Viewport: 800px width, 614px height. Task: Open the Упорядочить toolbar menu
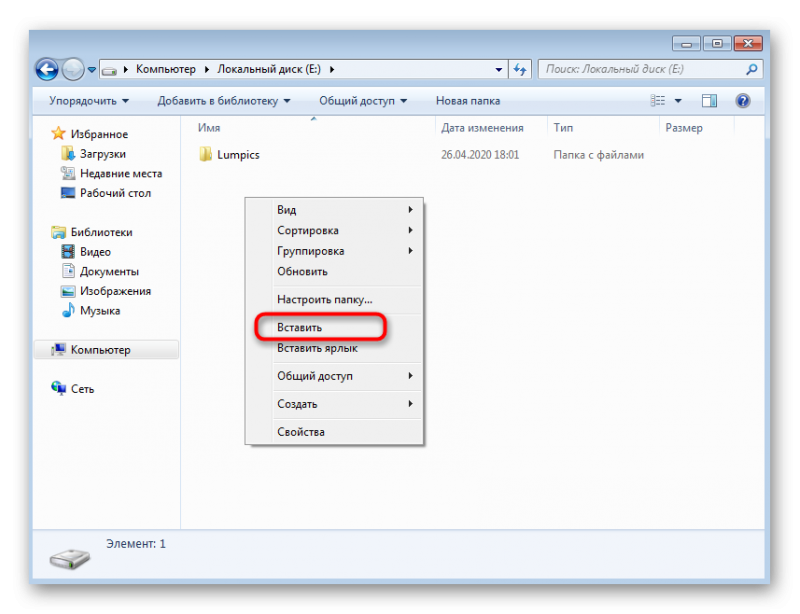(89, 101)
